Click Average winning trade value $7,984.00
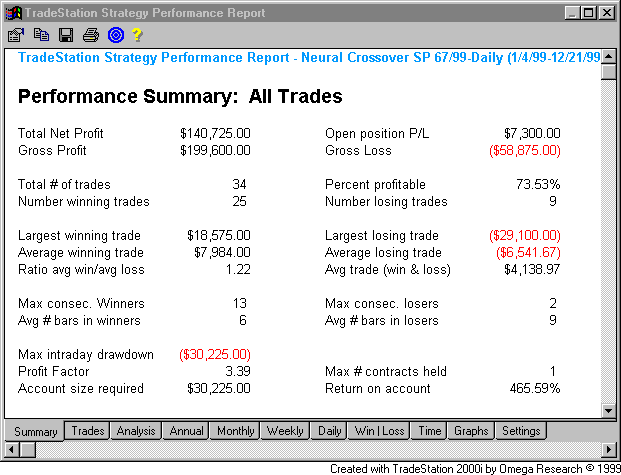This screenshot has width=621, height=475. tap(222, 252)
